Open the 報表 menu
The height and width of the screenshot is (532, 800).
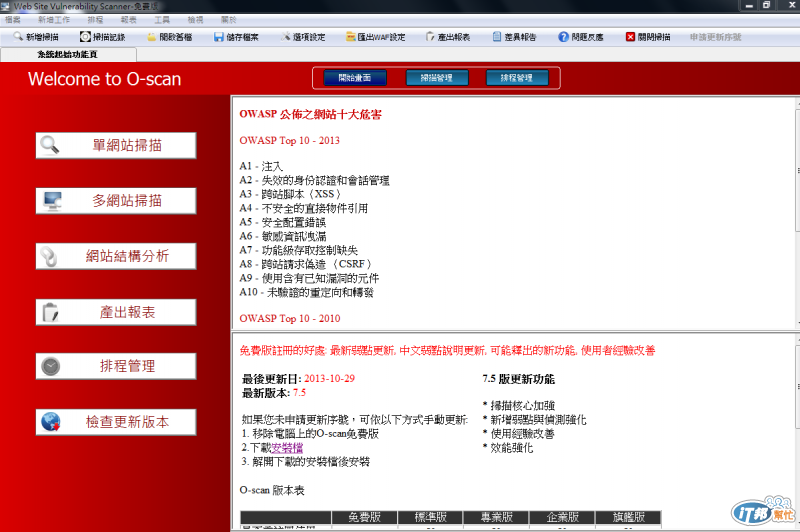pos(129,19)
